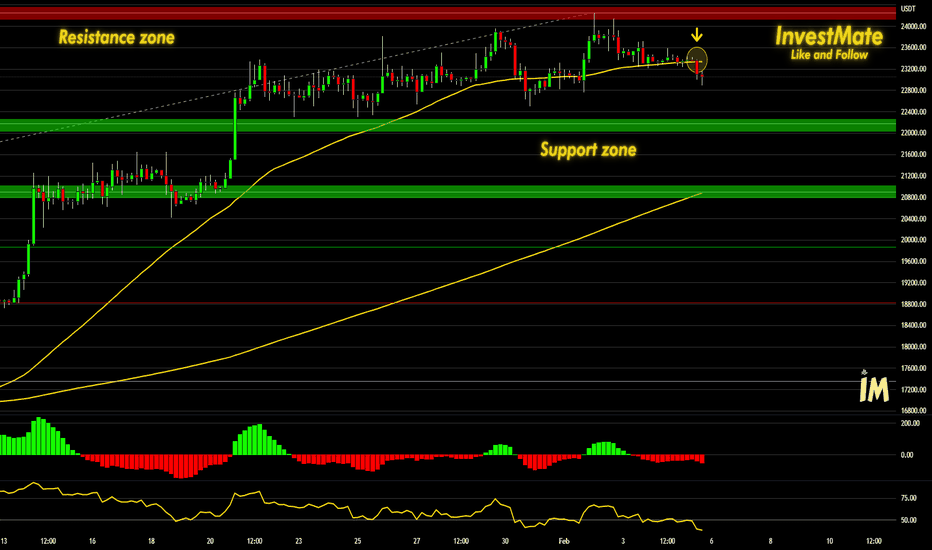
Task: Click the 22000.00 price axis label
Action: [x=913, y=133]
